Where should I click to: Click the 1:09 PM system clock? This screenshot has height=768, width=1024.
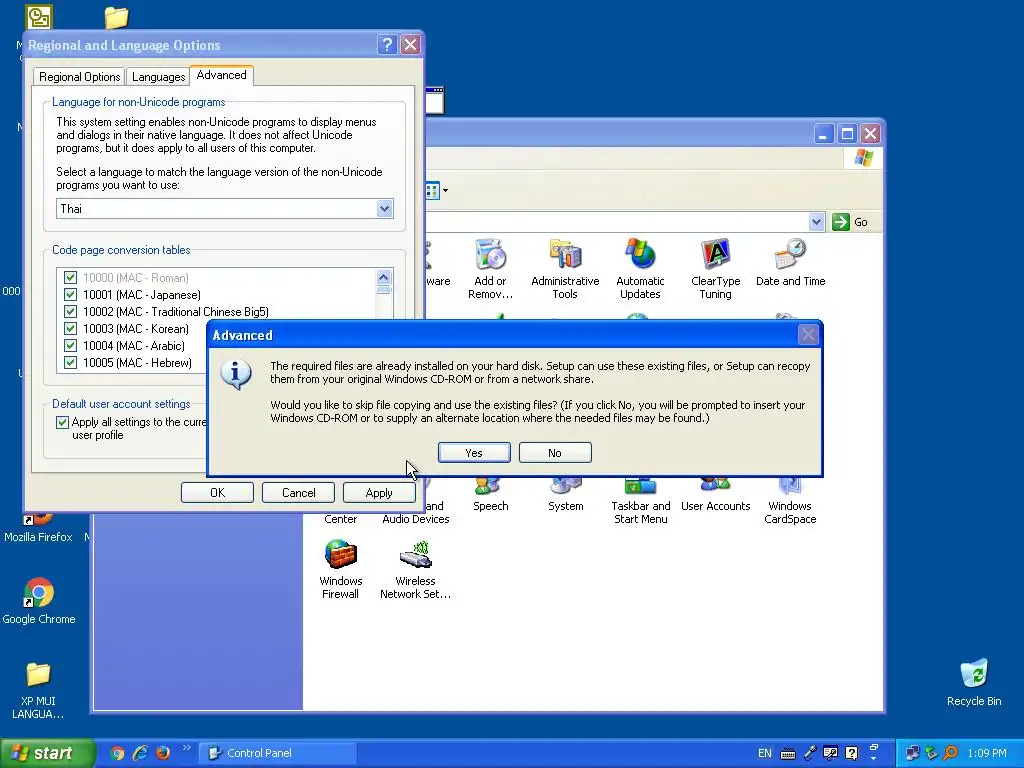pyautogui.click(x=987, y=753)
